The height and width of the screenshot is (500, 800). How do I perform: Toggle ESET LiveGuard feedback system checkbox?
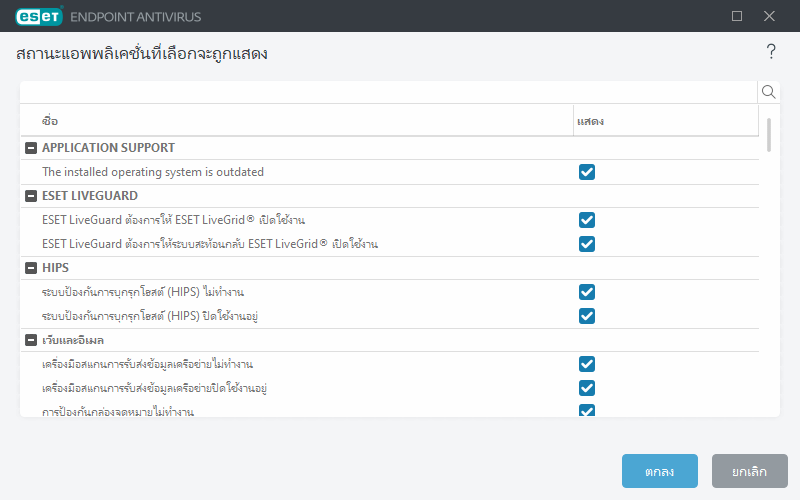click(x=587, y=244)
